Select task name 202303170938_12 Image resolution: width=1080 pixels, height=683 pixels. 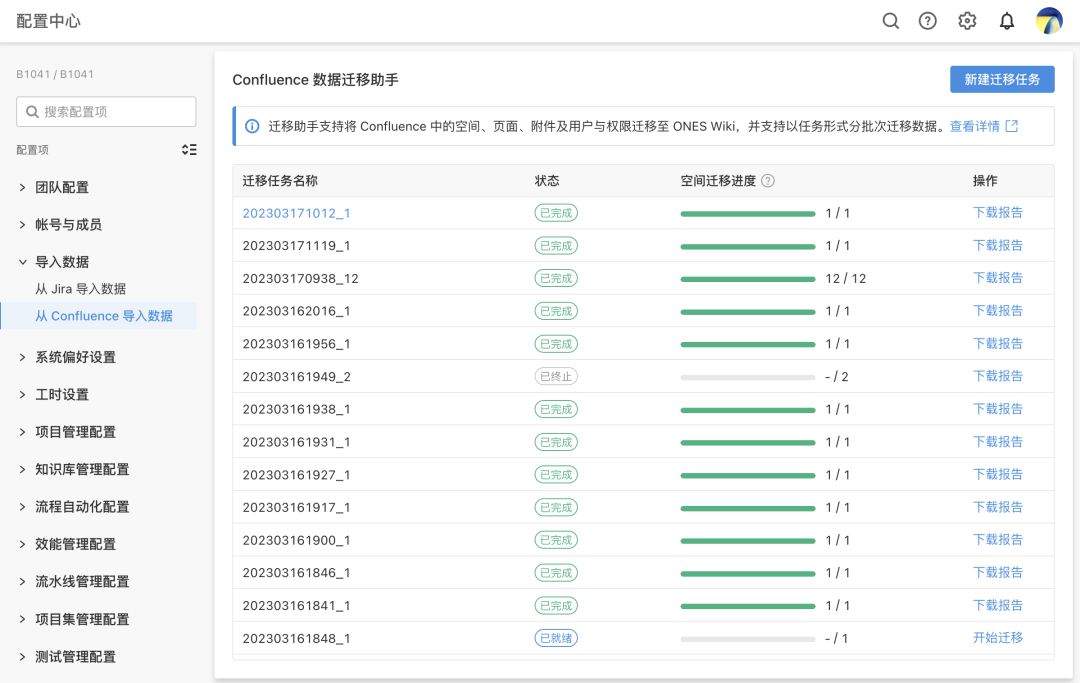click(300, 279)
